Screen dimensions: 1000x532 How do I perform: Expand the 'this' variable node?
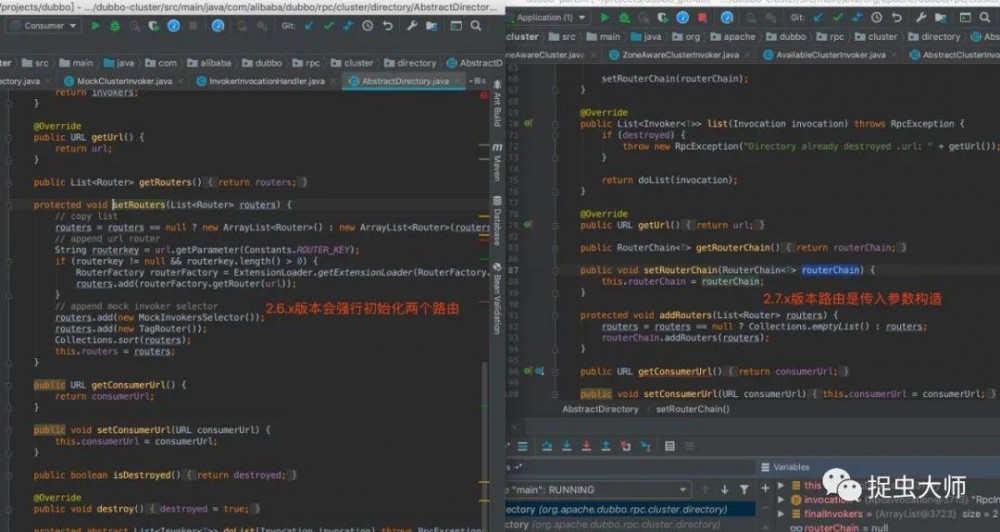(x=781, y=485)
